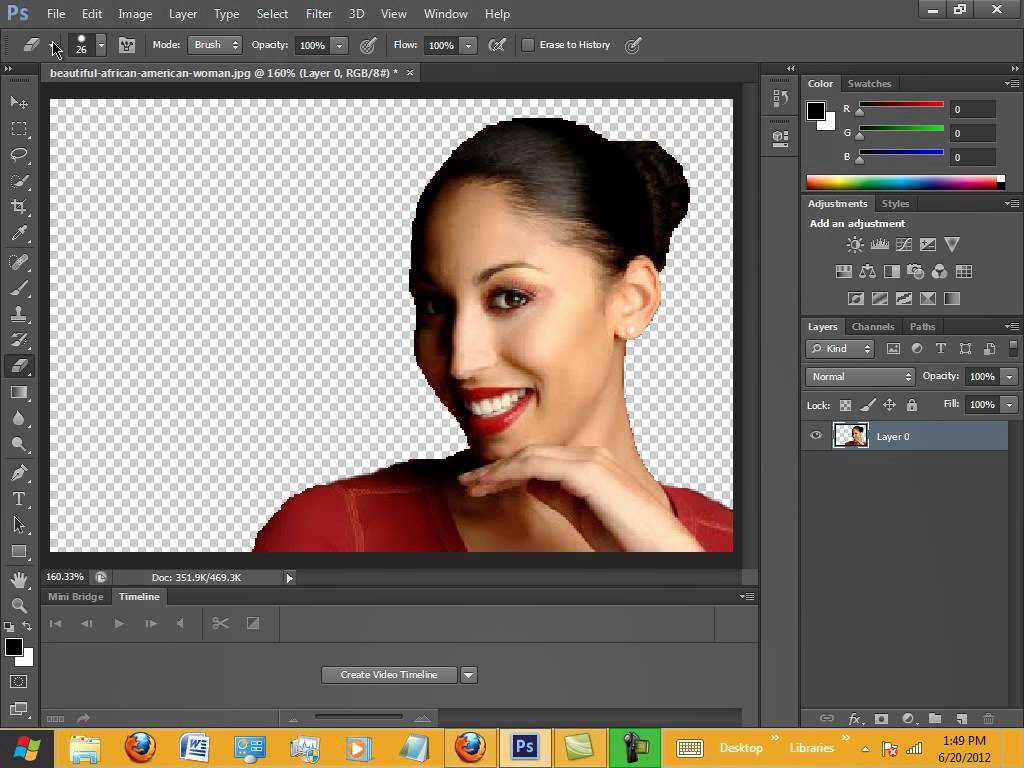Select the Move tool
This screenshot has height=768, width=1024.
pyautogui.click(x=19, y=103)
